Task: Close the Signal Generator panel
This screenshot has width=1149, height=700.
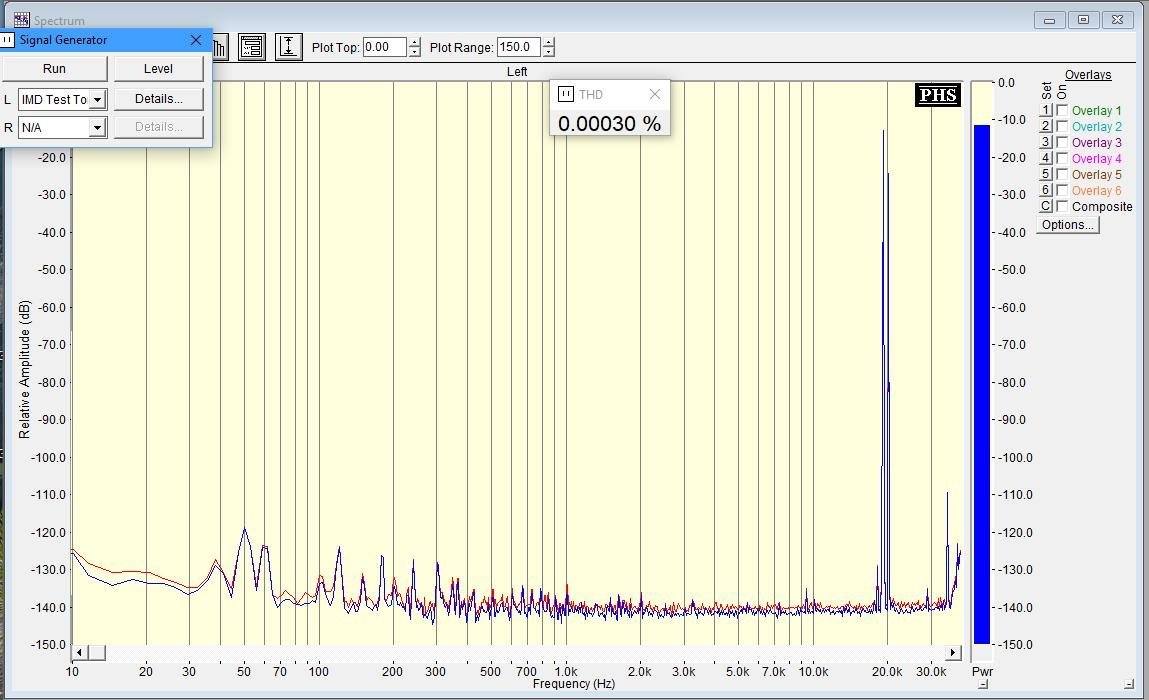Action: point(196,40)
